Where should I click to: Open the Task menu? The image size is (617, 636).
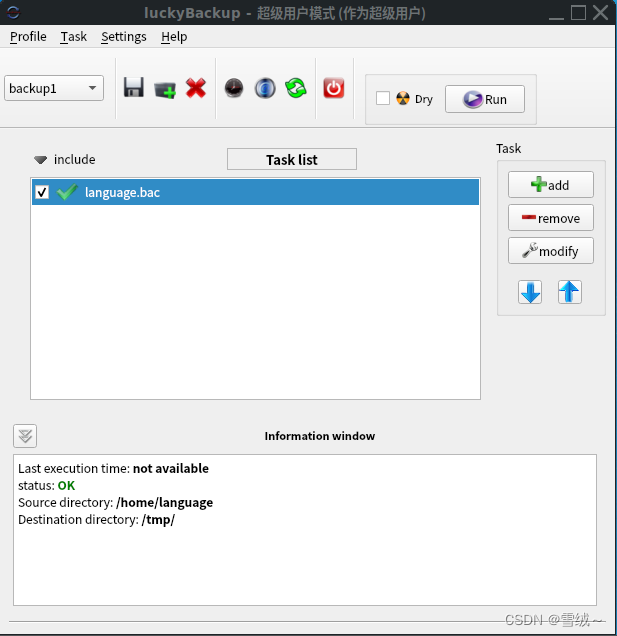[x=73, y=37]
